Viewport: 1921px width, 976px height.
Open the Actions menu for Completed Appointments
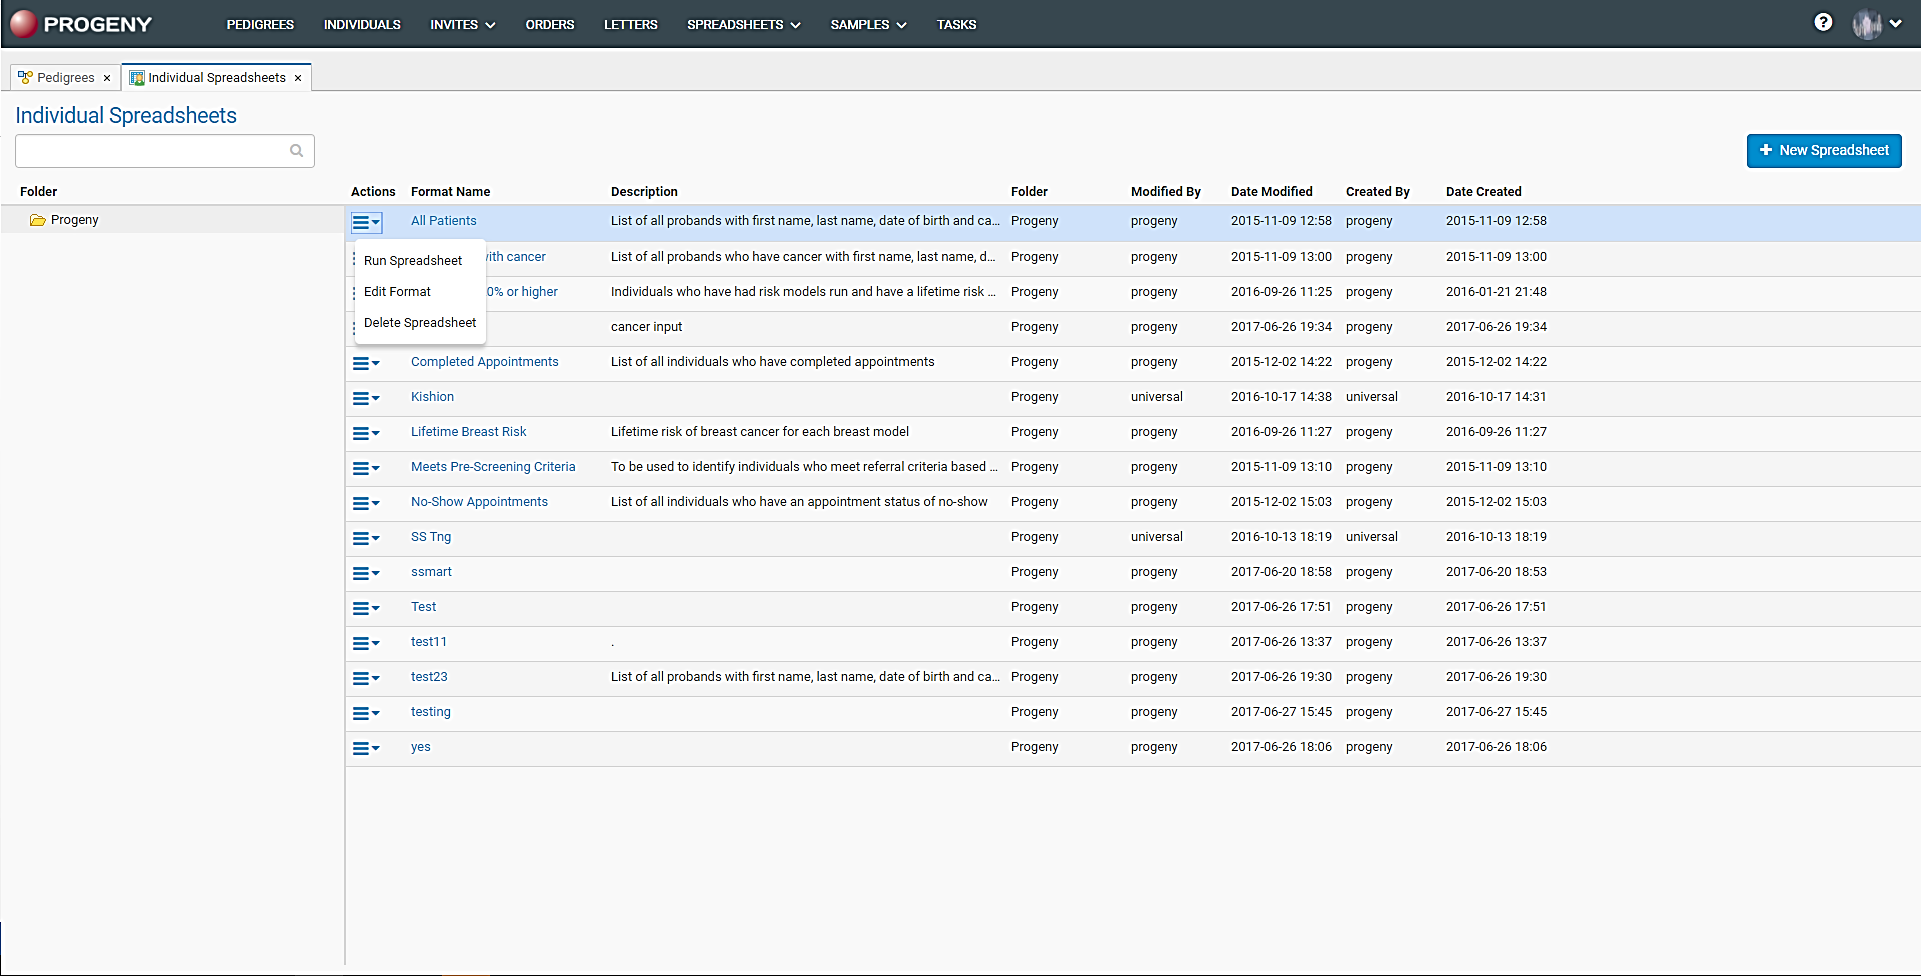[366, 363]
